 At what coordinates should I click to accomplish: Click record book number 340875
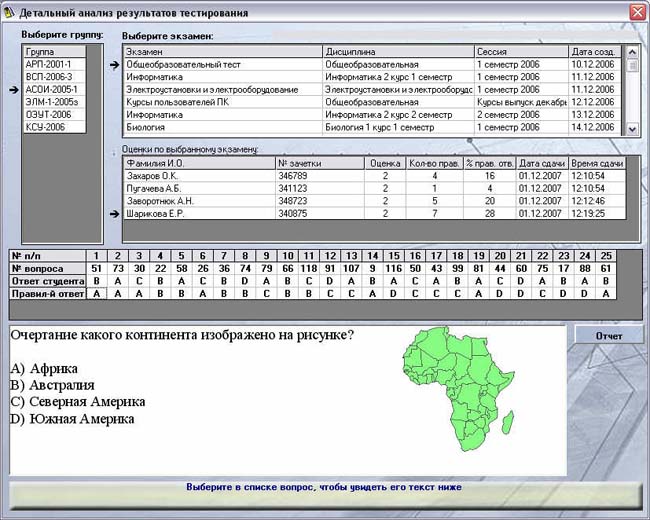pos(320,214)
